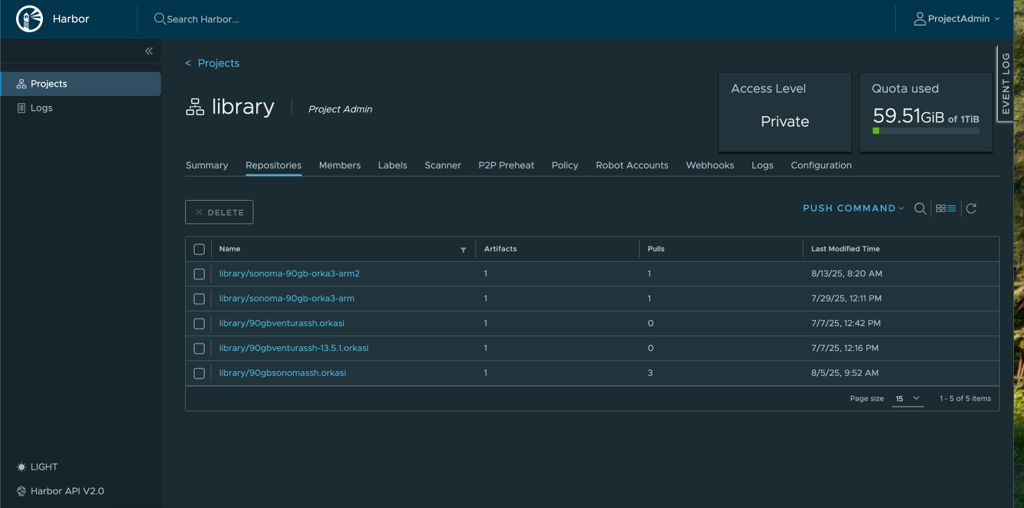Open the Members tab
The width and height of the screenshot is (1024, 508).
click(340, 165)
